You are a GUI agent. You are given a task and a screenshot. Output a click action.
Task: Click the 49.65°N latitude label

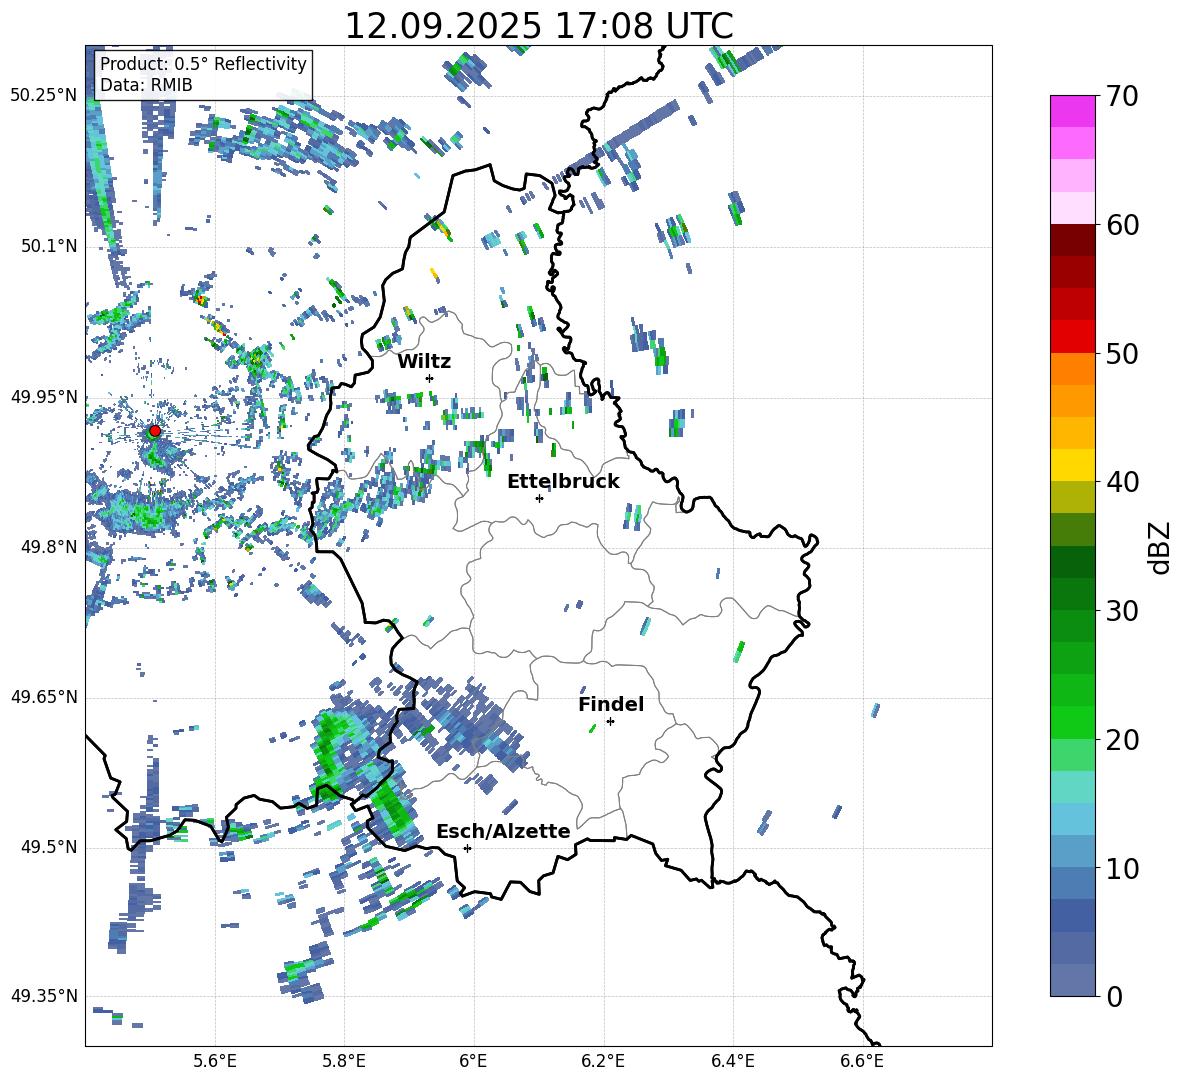[44, 697]
